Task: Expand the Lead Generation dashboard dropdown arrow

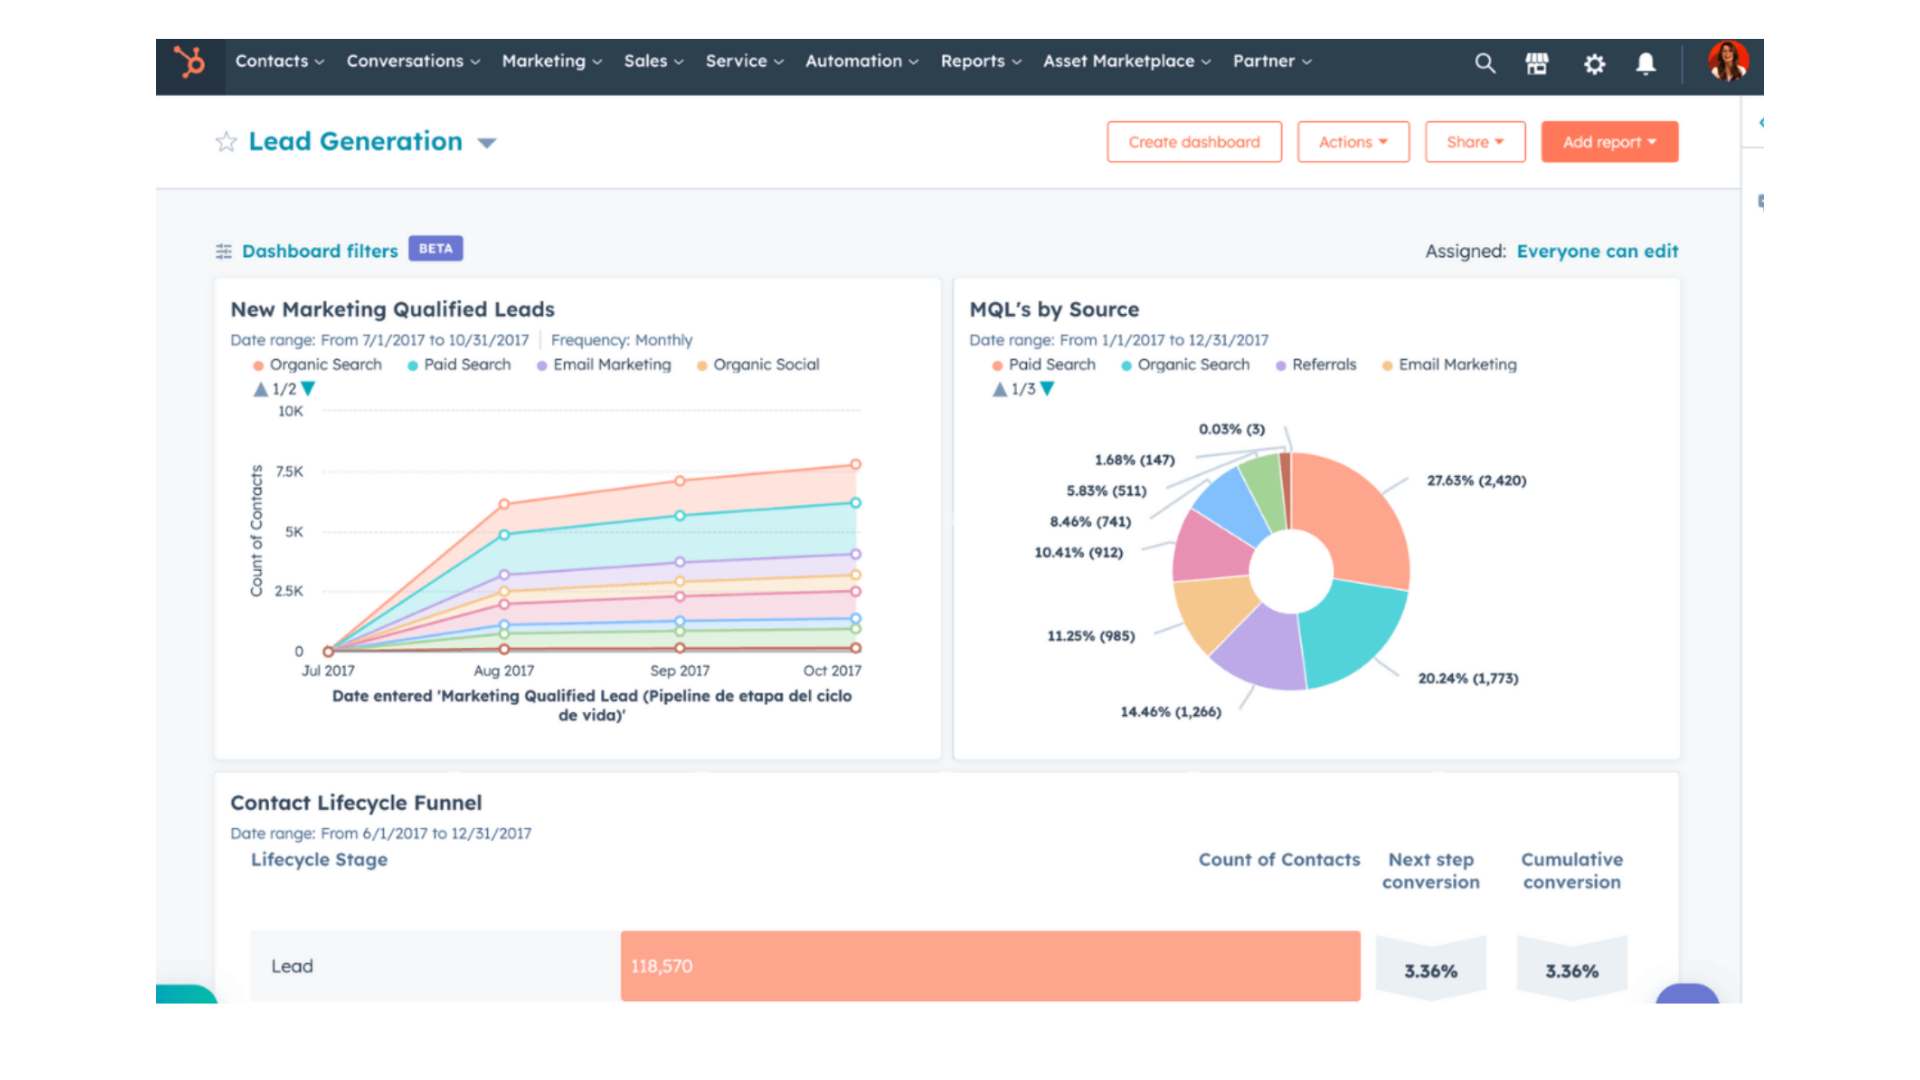Action: coord(487,143)
